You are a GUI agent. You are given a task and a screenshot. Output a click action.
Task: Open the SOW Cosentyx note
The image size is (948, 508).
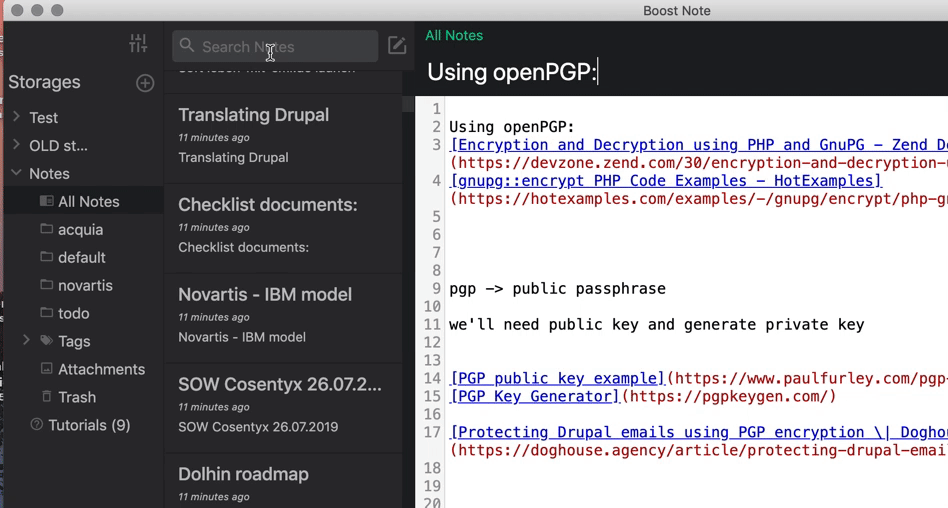[283, 407]
